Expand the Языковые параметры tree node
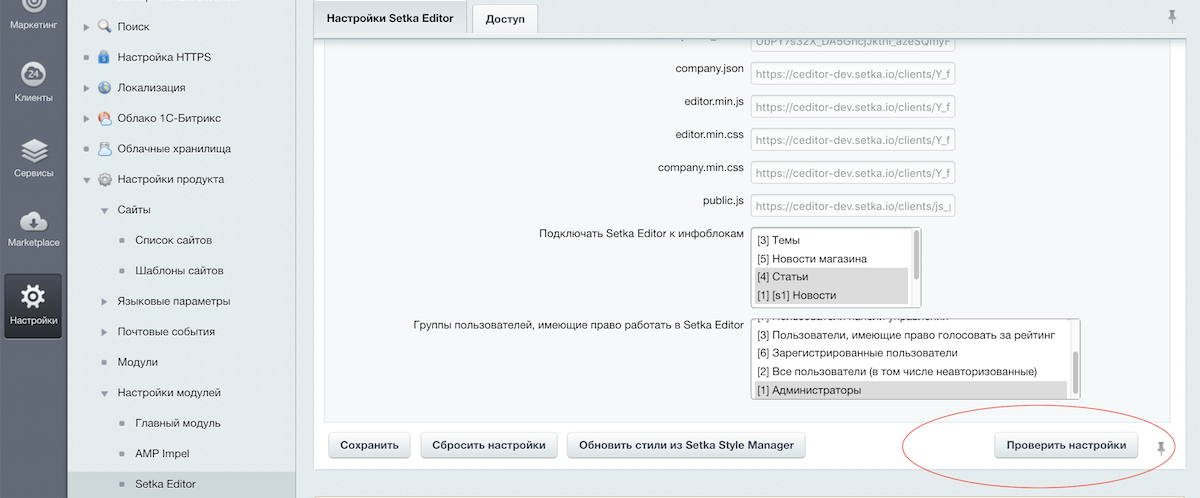 click(105, 301)
